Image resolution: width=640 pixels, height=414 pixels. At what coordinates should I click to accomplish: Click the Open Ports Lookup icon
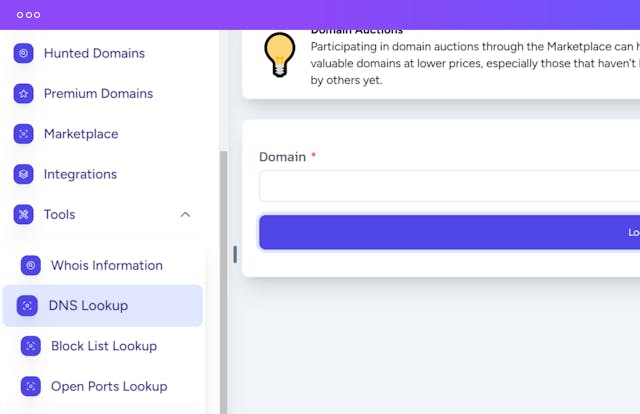click(x=31, y=386)
